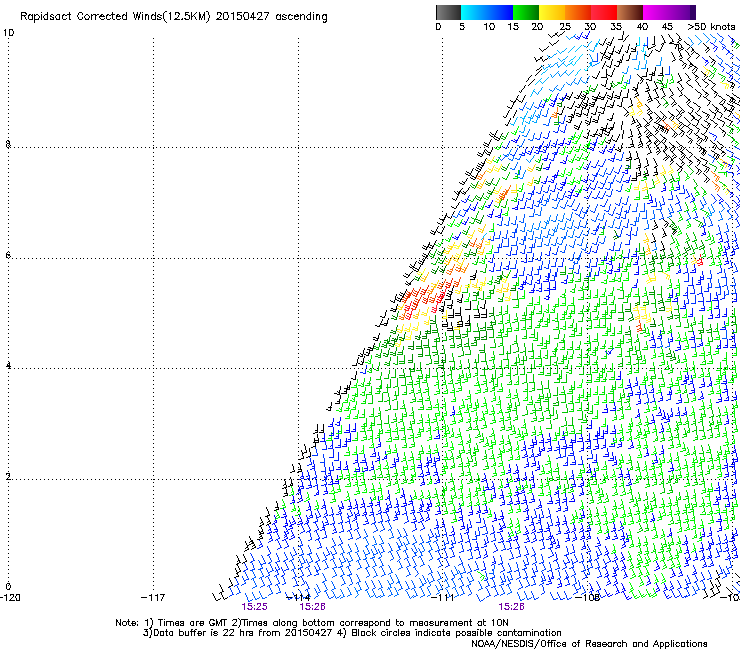Image resolution: width=740 pixels, height=650 pixels.
Task: Select the blue 10-15 knots color swatch
Action: pos(500,12)
